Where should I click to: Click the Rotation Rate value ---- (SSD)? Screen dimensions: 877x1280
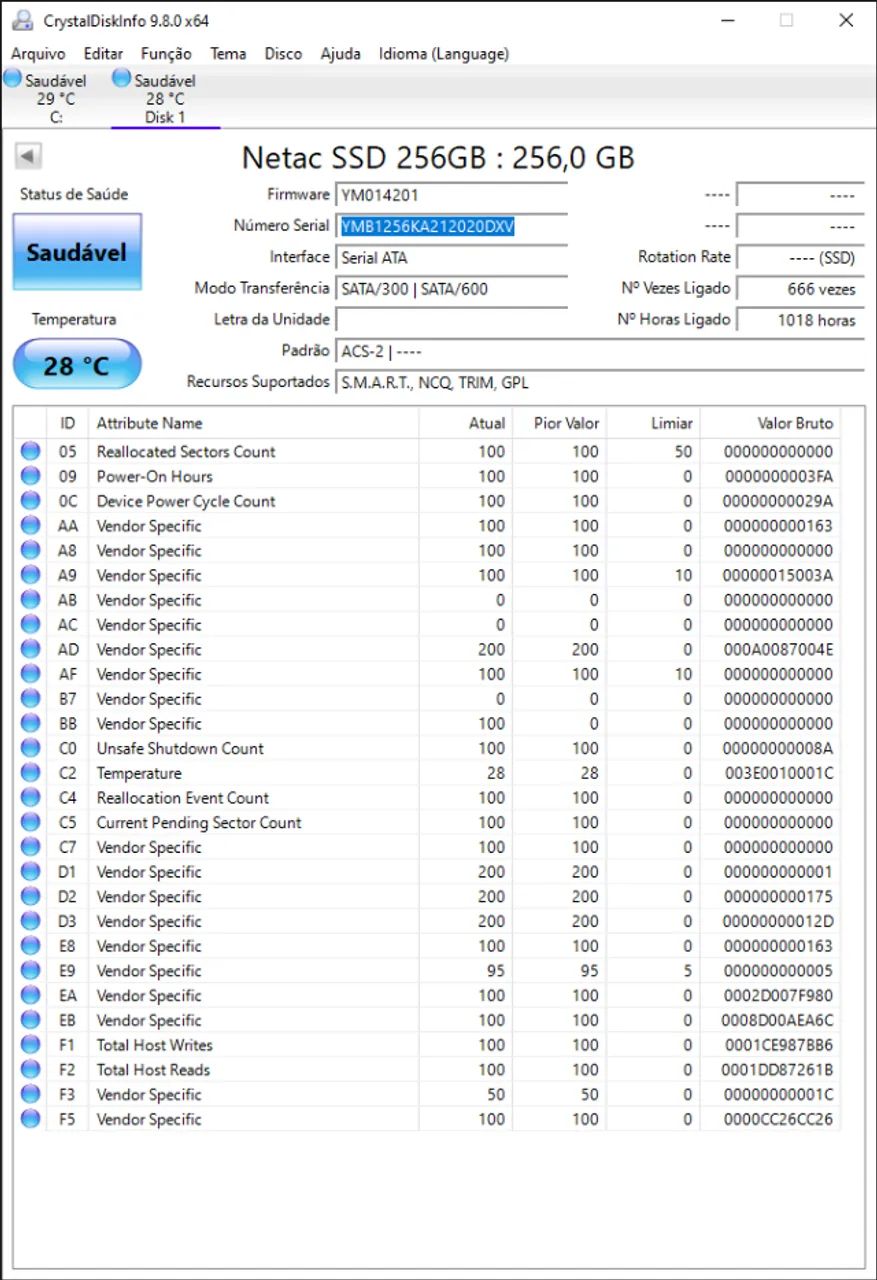pyautogui.click(x=800, y=258)
